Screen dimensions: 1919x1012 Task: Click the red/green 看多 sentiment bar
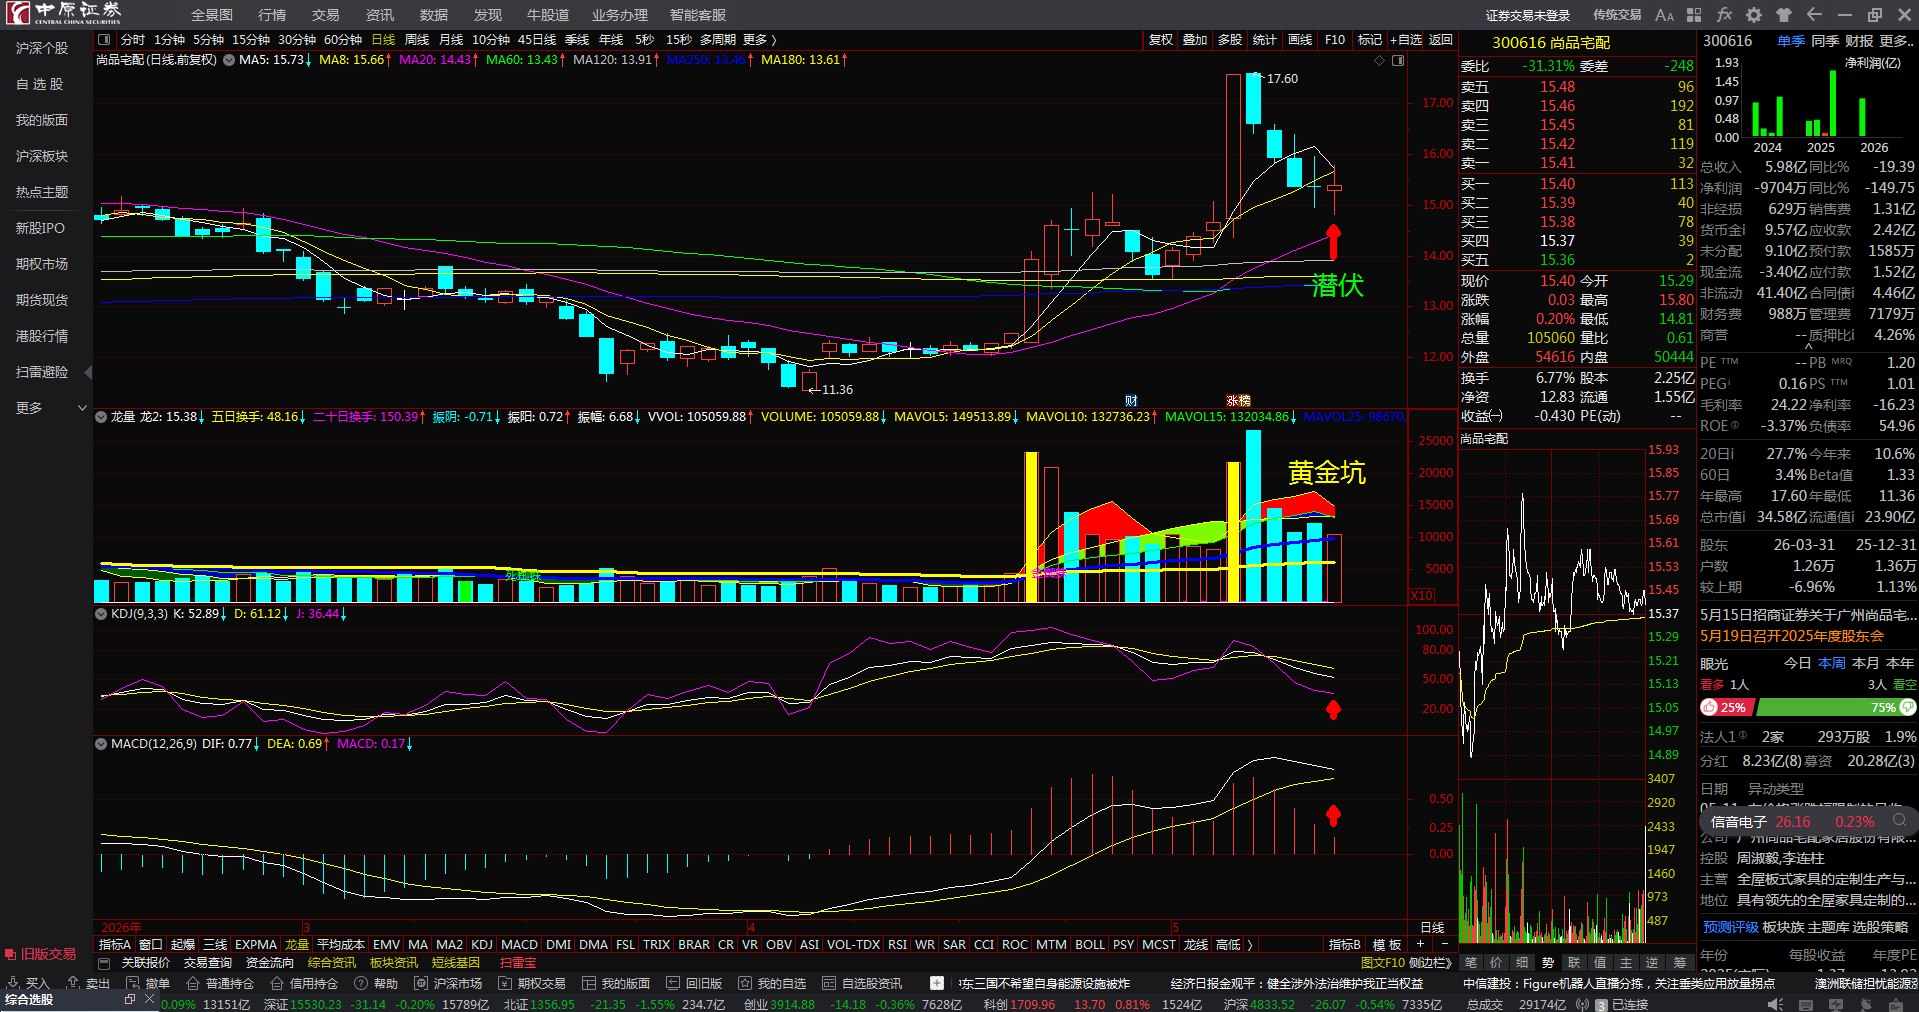[1808, 707]
